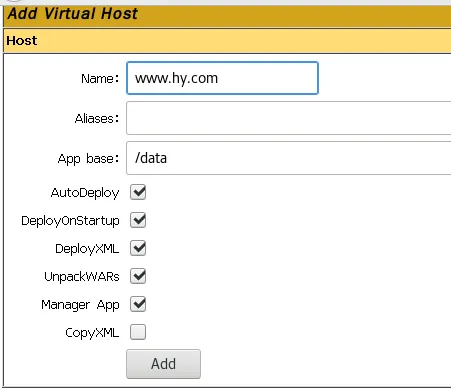Focus the empty Aliases input field
Image resolution: width=451 pixels, height=392 pixels.
pyautogui.click(x=289, y=118)
